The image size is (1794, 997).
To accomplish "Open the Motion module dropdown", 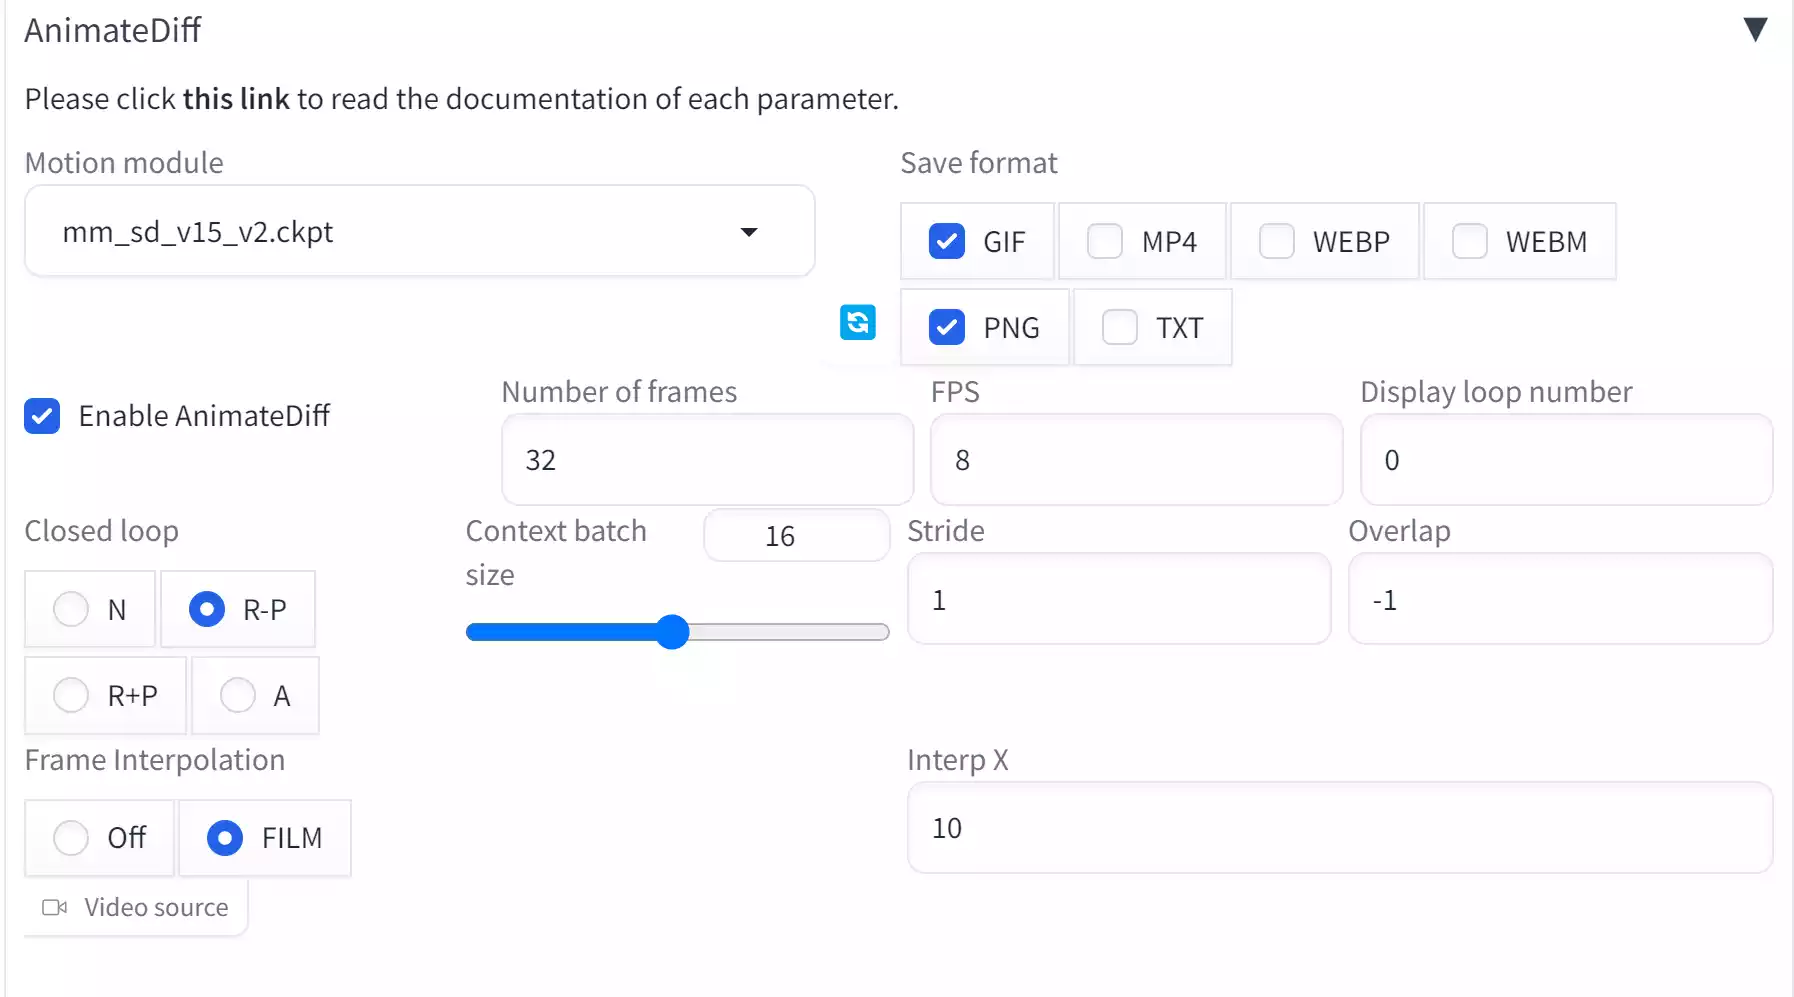I will 419,232.
